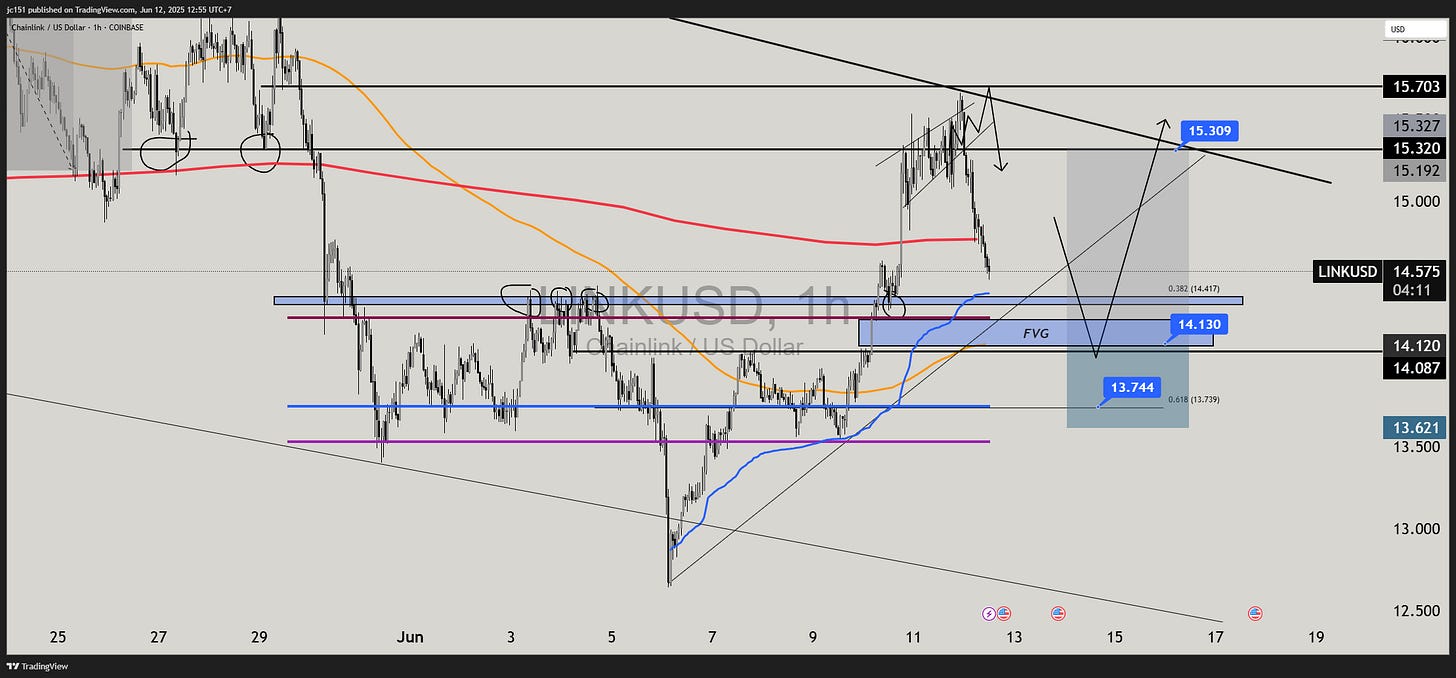Click date 27 on the time axis
The image size is (1456, 678).
point(159,637)
